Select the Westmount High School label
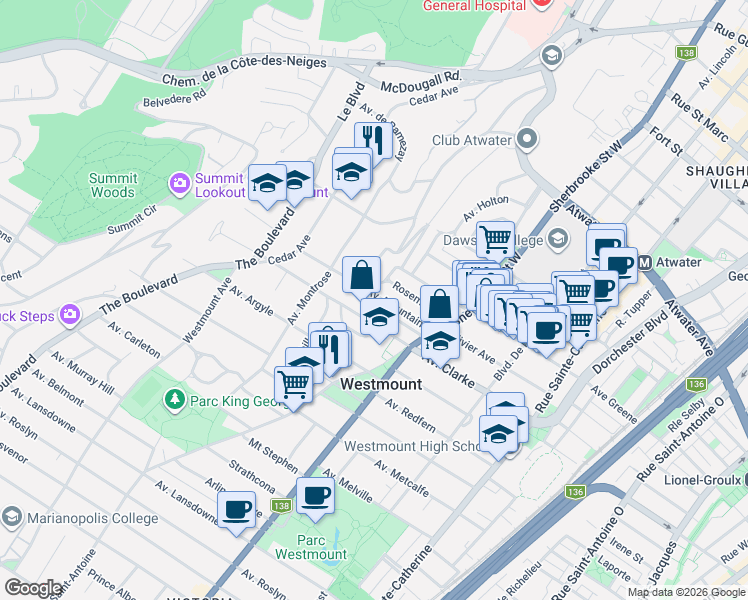The image size is (748, 600). click(x=413, y=446)
